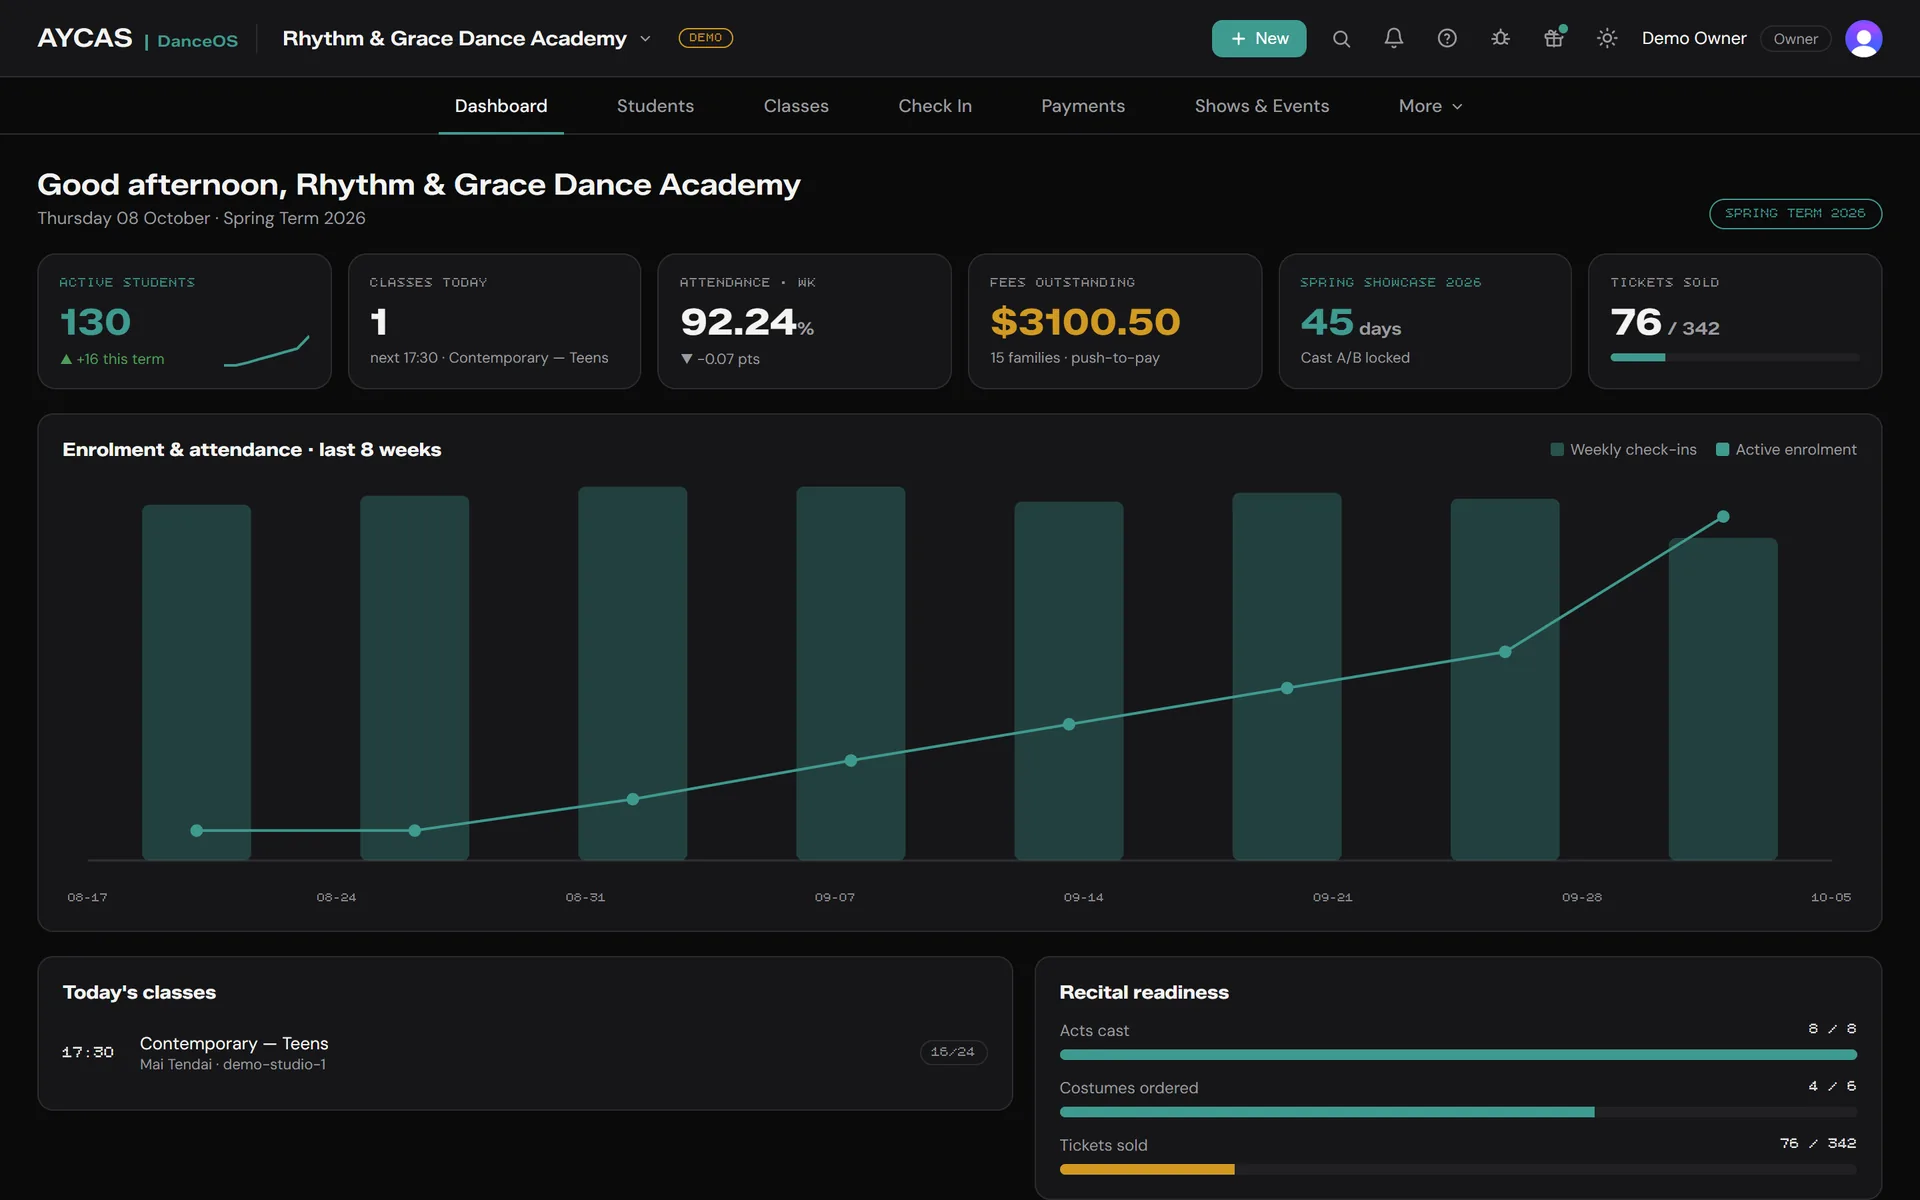
Task: Click the 10-05 enrolment data point
Action: click(x=1723, y=517)
